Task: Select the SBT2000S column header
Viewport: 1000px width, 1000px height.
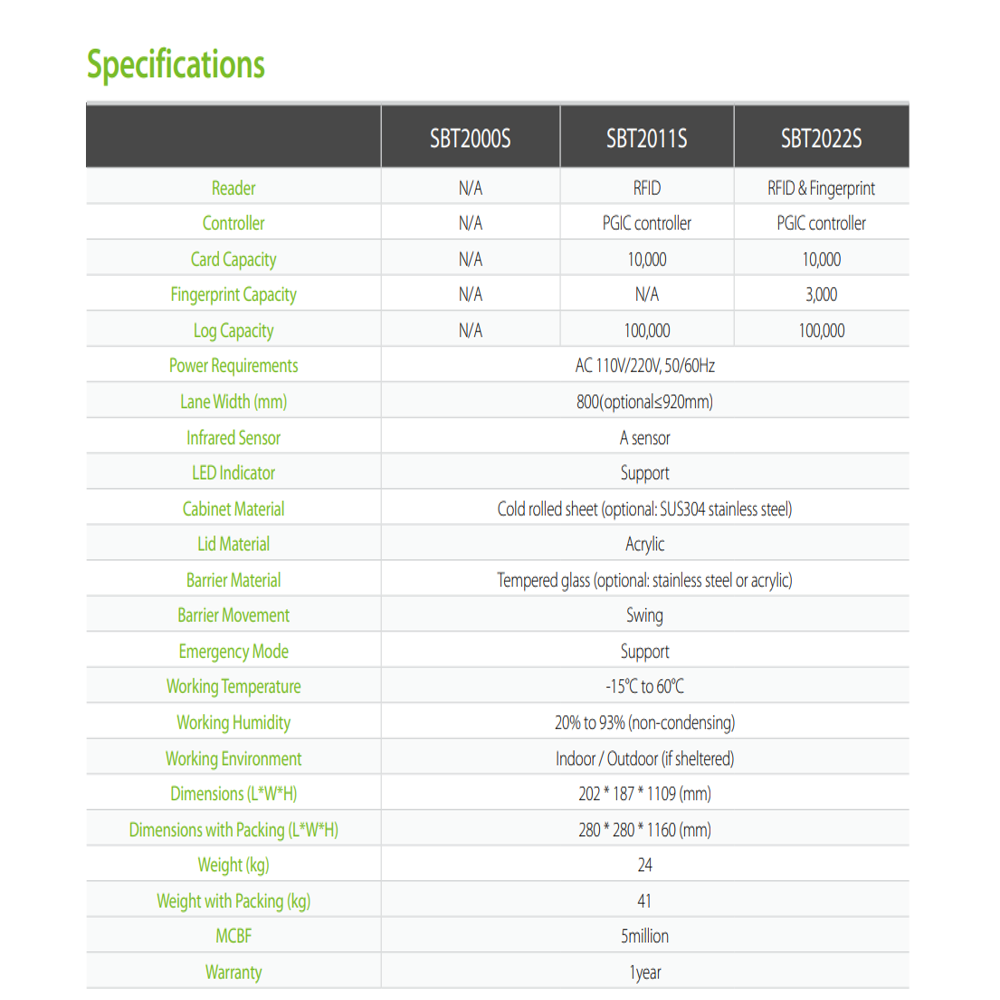Action: pyautogui.click(x=470, y=138)
